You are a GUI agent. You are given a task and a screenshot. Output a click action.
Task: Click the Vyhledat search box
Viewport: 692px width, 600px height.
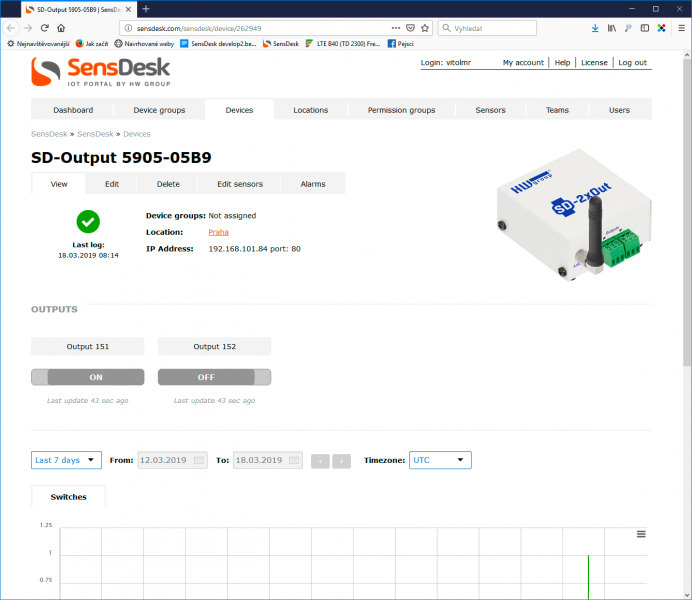(x=487, y=28)
